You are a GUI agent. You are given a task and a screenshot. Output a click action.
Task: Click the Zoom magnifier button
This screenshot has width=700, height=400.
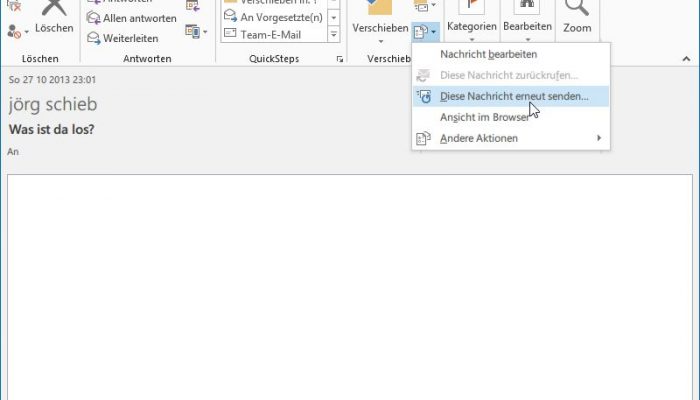coord(577,18)
